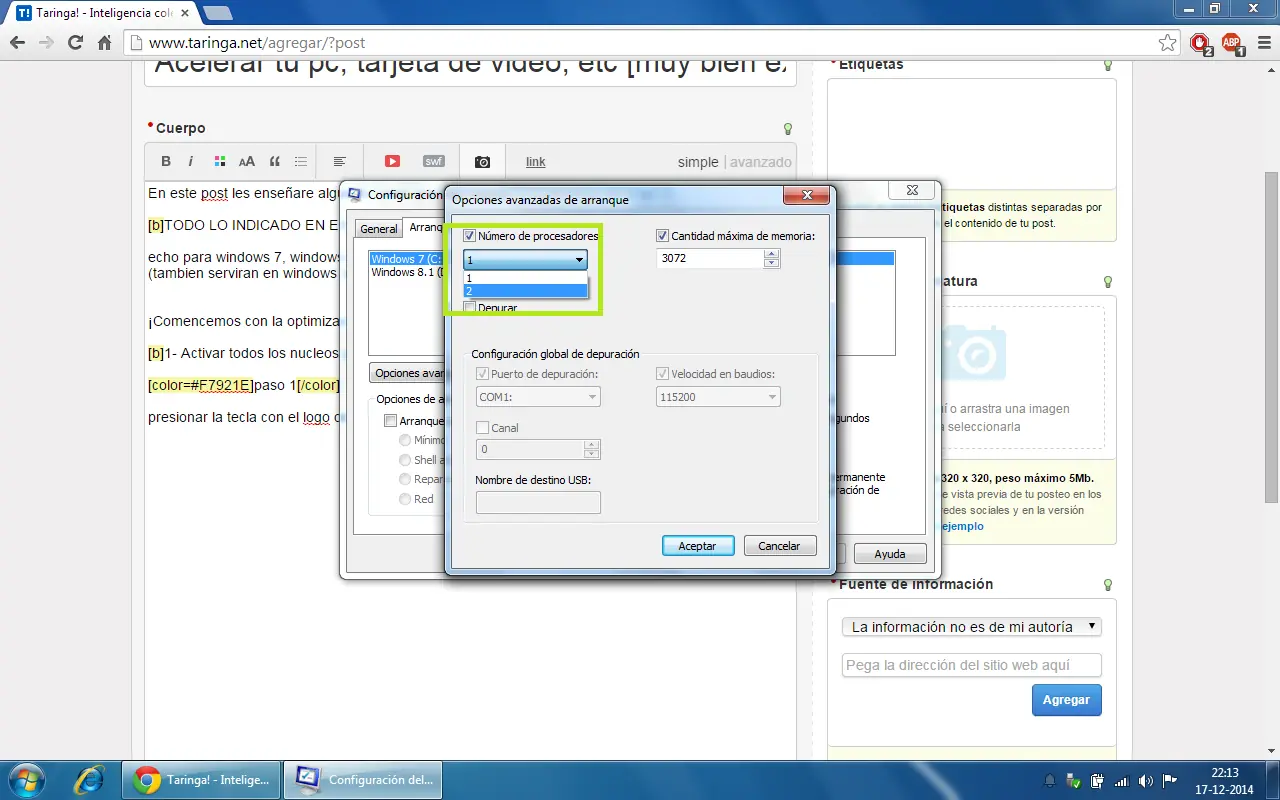Switch to avanzado editor mode
This screenshot has height=800, width=1280.
click(761, 162)
